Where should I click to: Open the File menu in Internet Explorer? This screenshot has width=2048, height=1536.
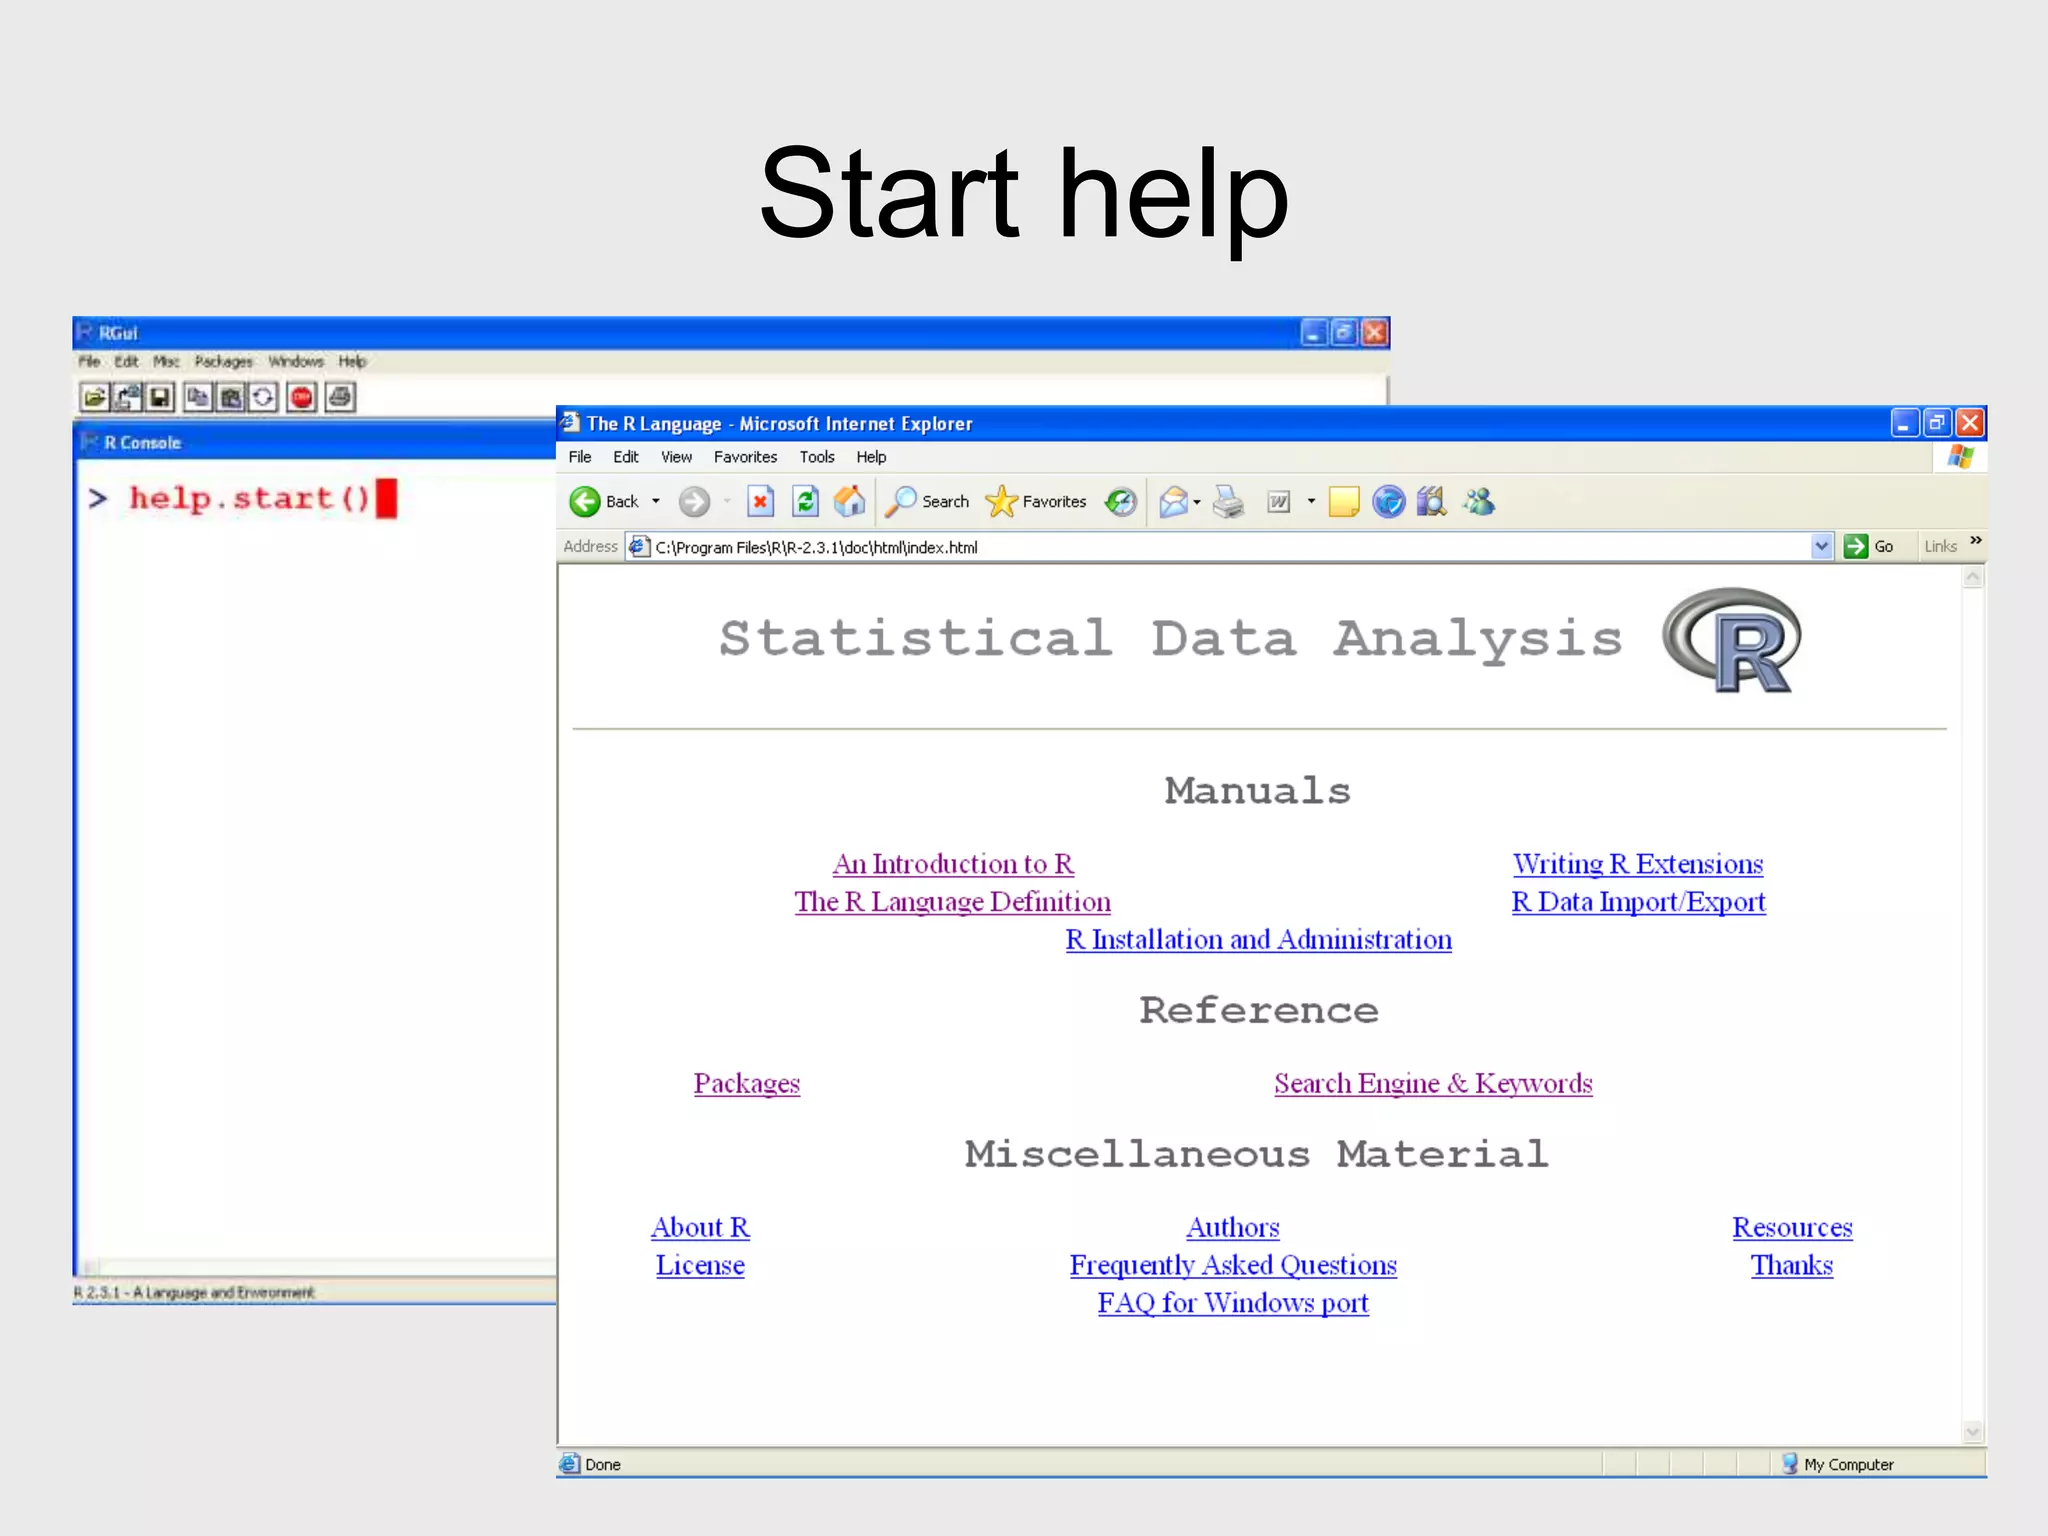pos(580,457)
